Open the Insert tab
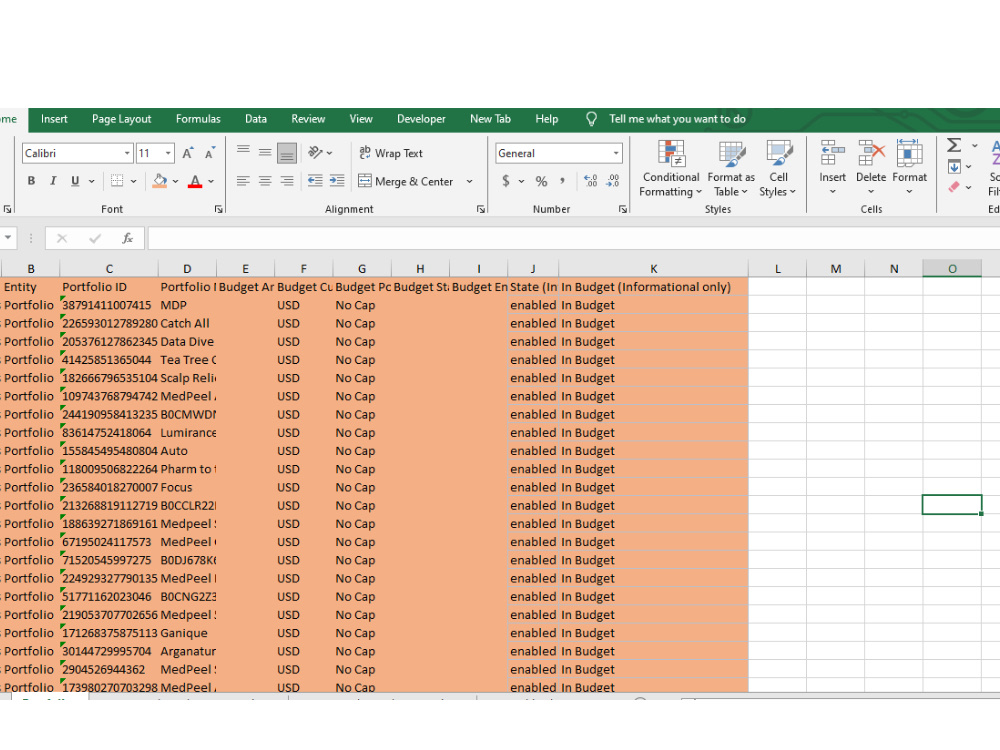This screenshot has height=750, width=1000. click(54, 119)
